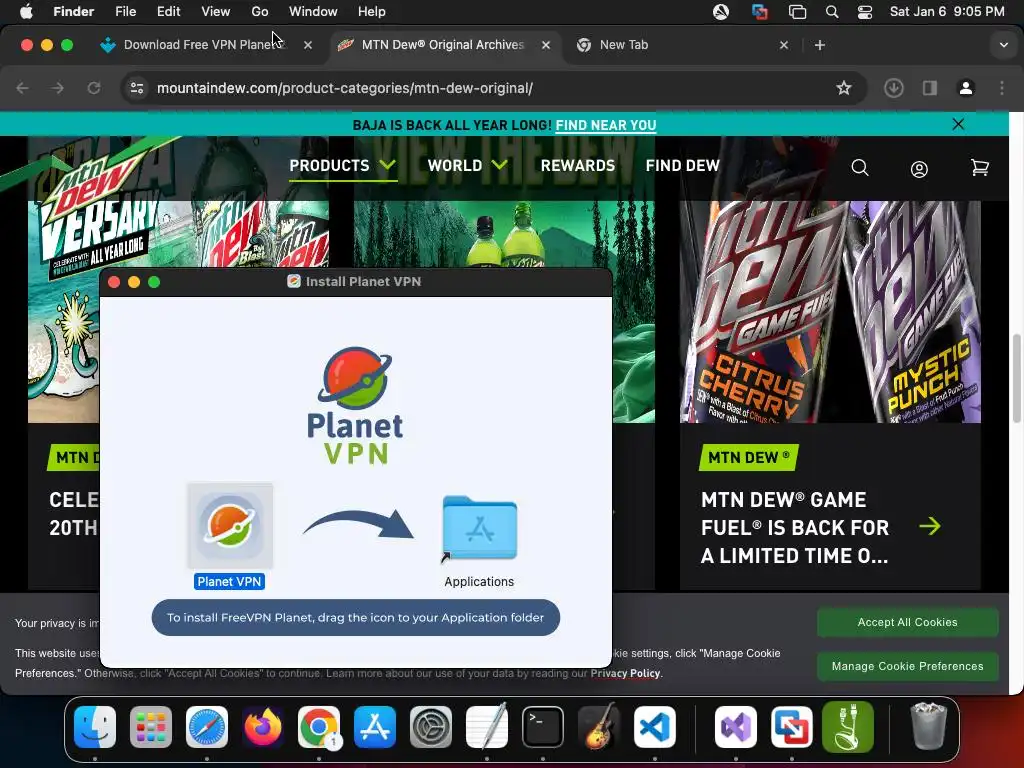Open the Chrome tab search chevron
This screenshot has height=768, width=1024.
coord(1003,45)
